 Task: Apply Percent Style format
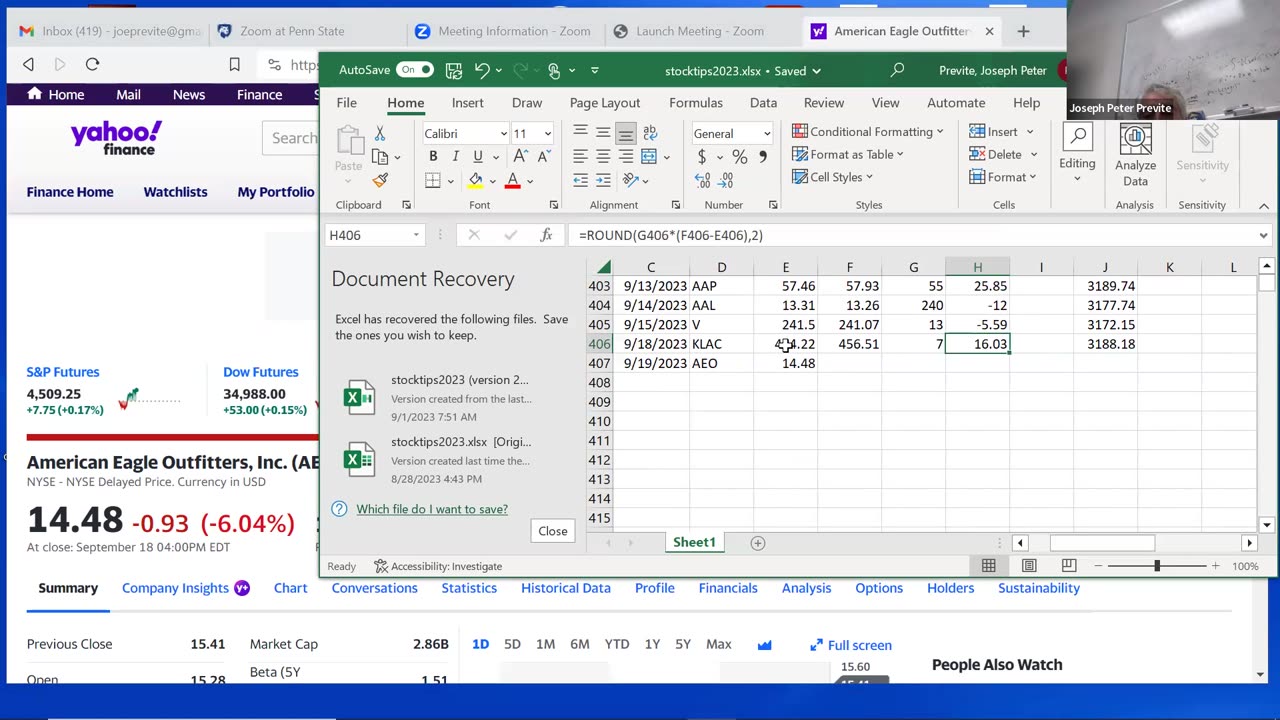(x=739, y=157)
